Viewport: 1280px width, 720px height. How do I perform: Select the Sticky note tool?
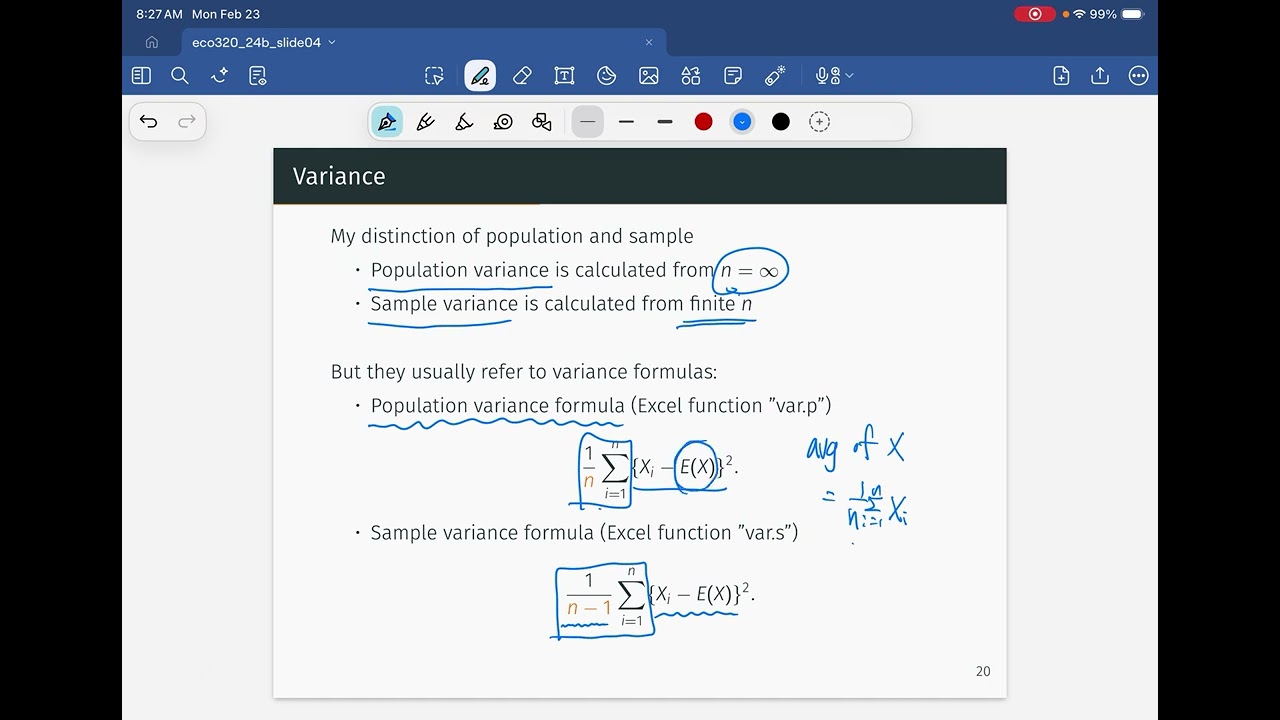pyautogui.click(x=733, y=76)
